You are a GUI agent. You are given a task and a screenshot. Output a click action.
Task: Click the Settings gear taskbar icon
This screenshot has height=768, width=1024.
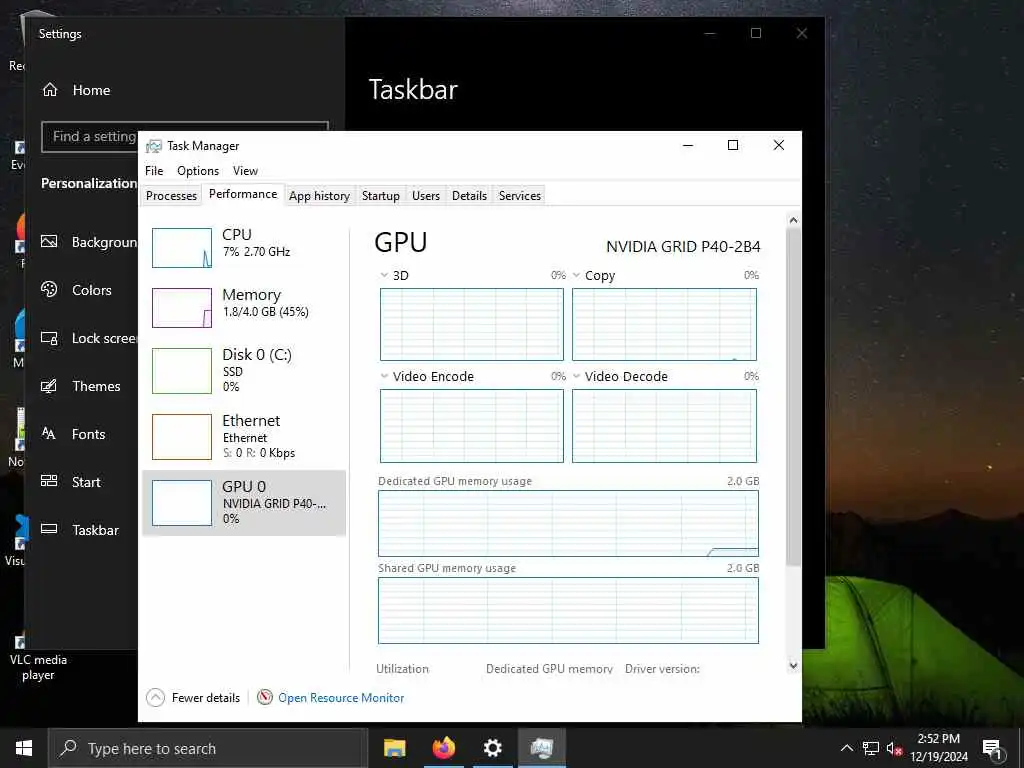click(x=492, y=748)
